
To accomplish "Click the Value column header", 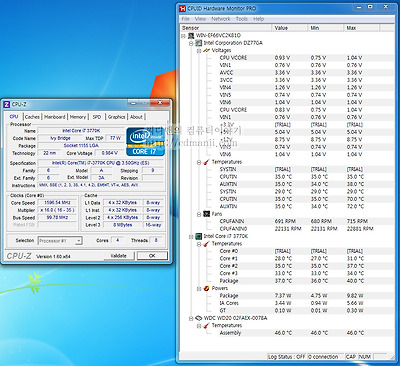I will (290, 28).
